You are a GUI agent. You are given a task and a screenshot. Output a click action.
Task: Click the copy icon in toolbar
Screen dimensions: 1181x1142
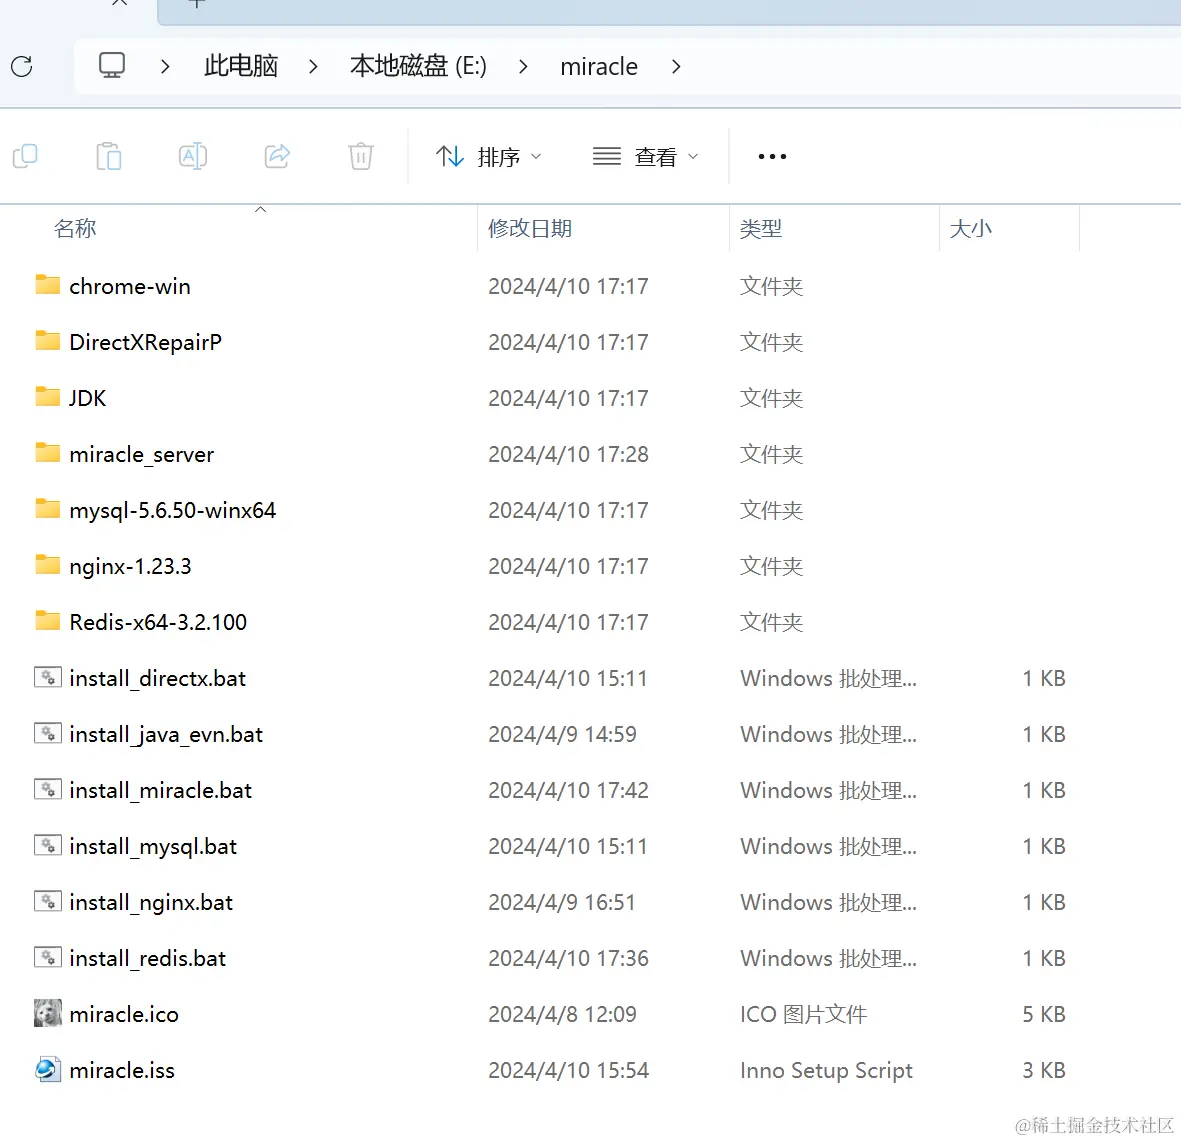click(25, 156)
